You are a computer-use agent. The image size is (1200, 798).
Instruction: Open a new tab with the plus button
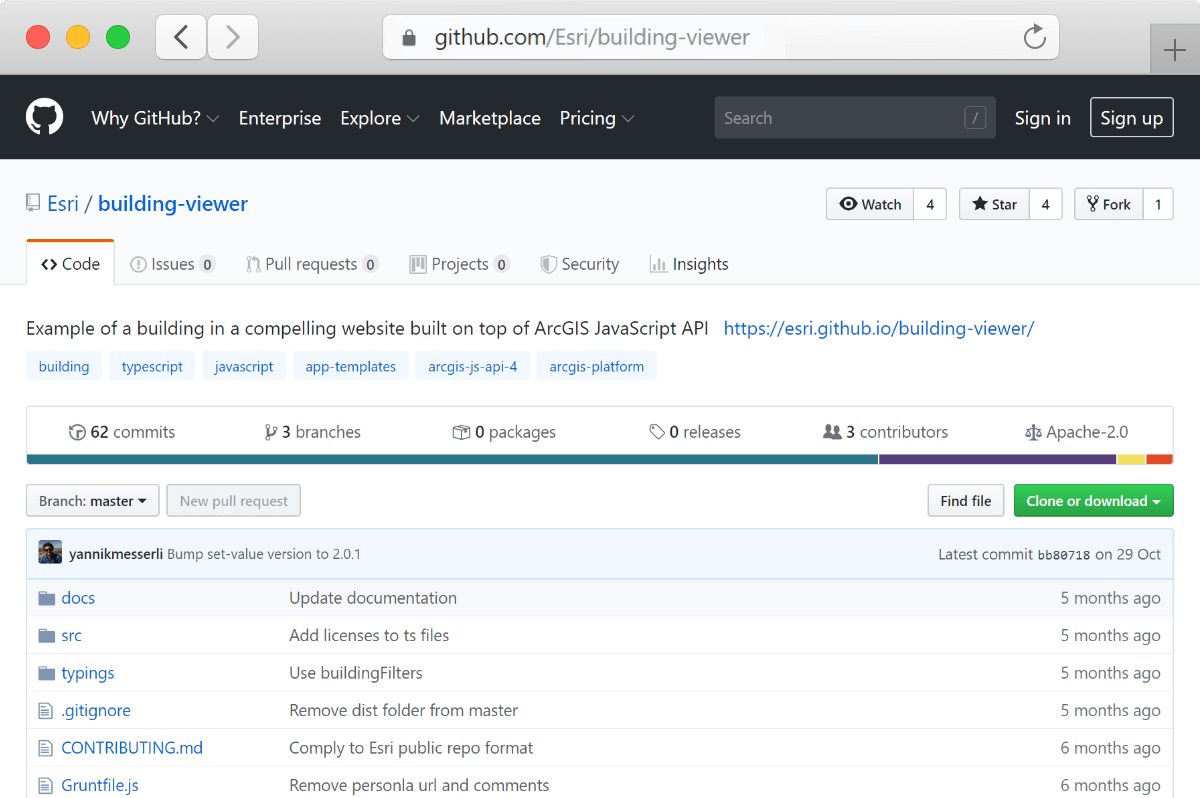[1174, 48]
